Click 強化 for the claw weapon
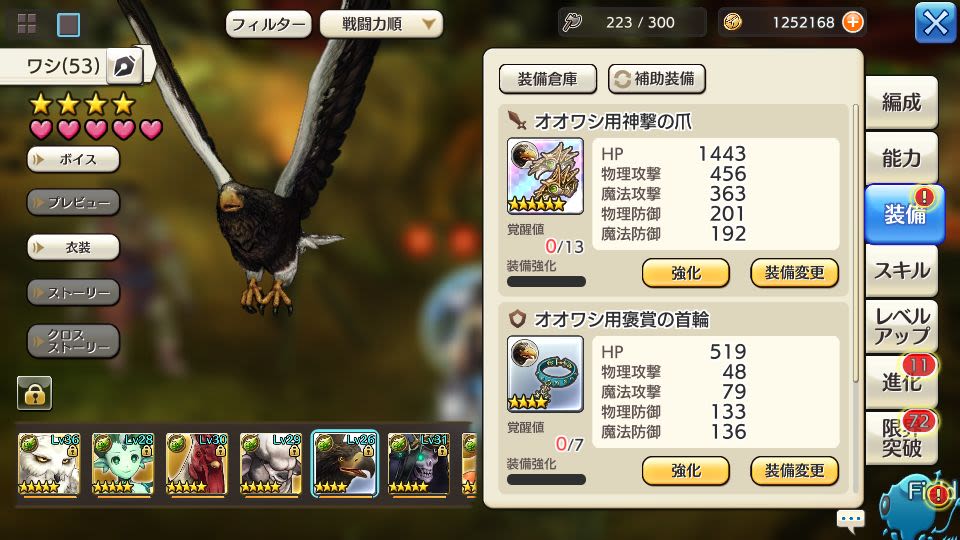Image resolution: width=960 pixels, height=540 pixels. [686, 273]
